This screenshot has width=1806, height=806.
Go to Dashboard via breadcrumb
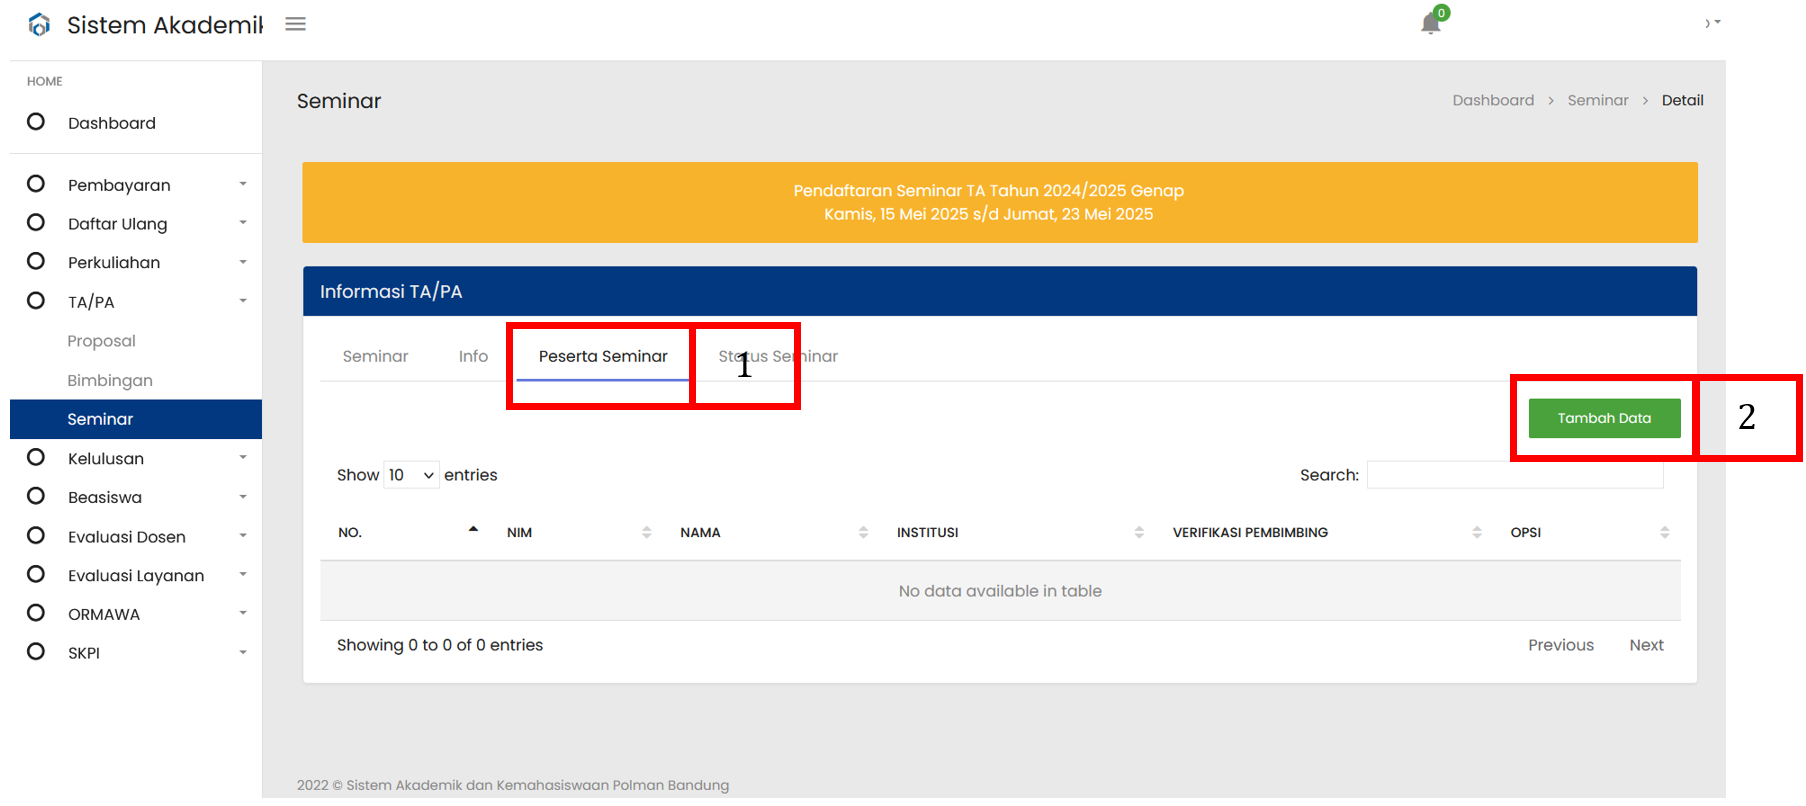[x=1493, y=100]
